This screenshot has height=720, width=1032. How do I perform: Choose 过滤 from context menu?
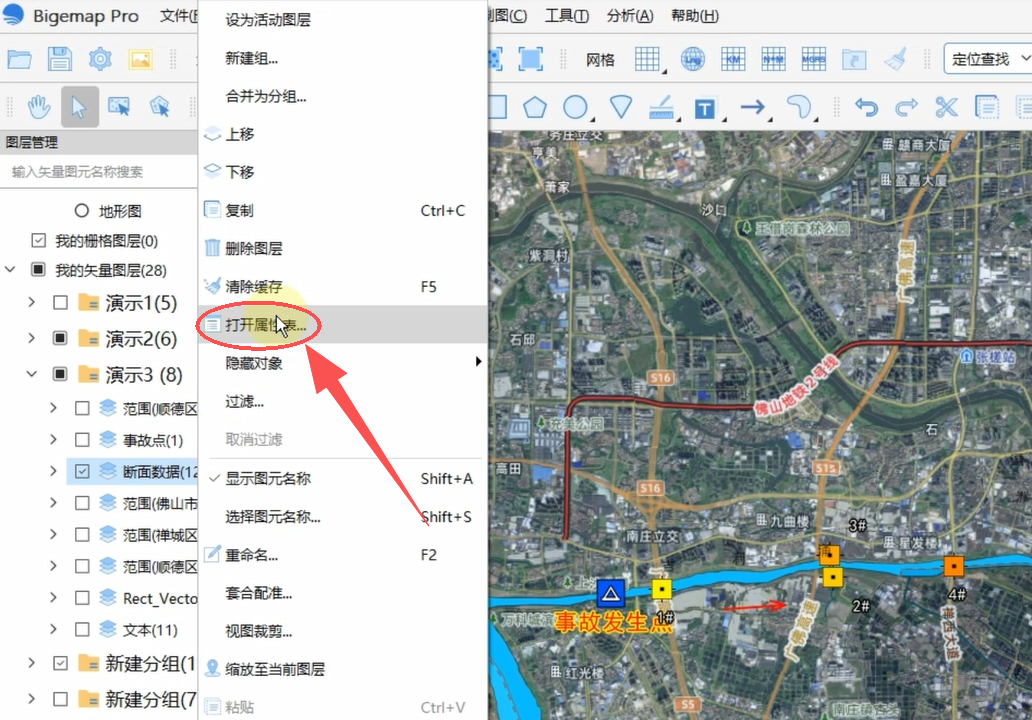(343, 401)
